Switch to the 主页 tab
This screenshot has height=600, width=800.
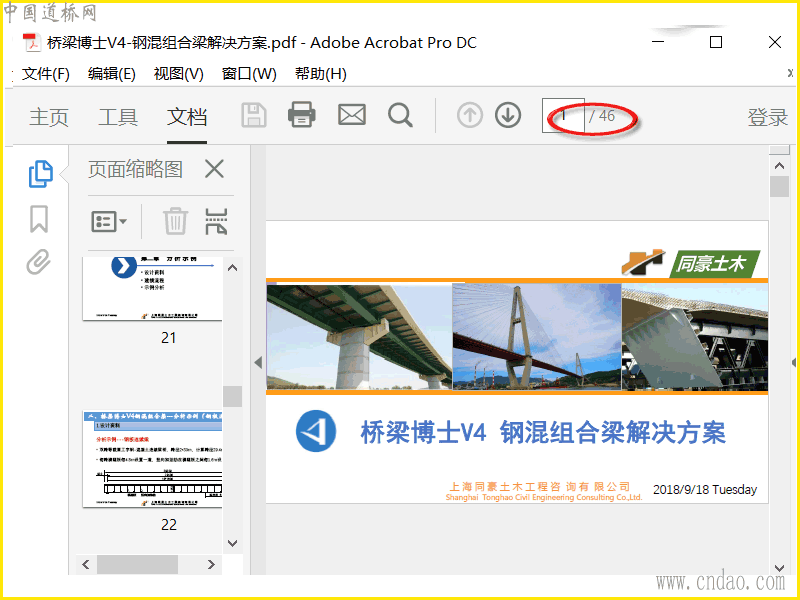tap(49, 117)
